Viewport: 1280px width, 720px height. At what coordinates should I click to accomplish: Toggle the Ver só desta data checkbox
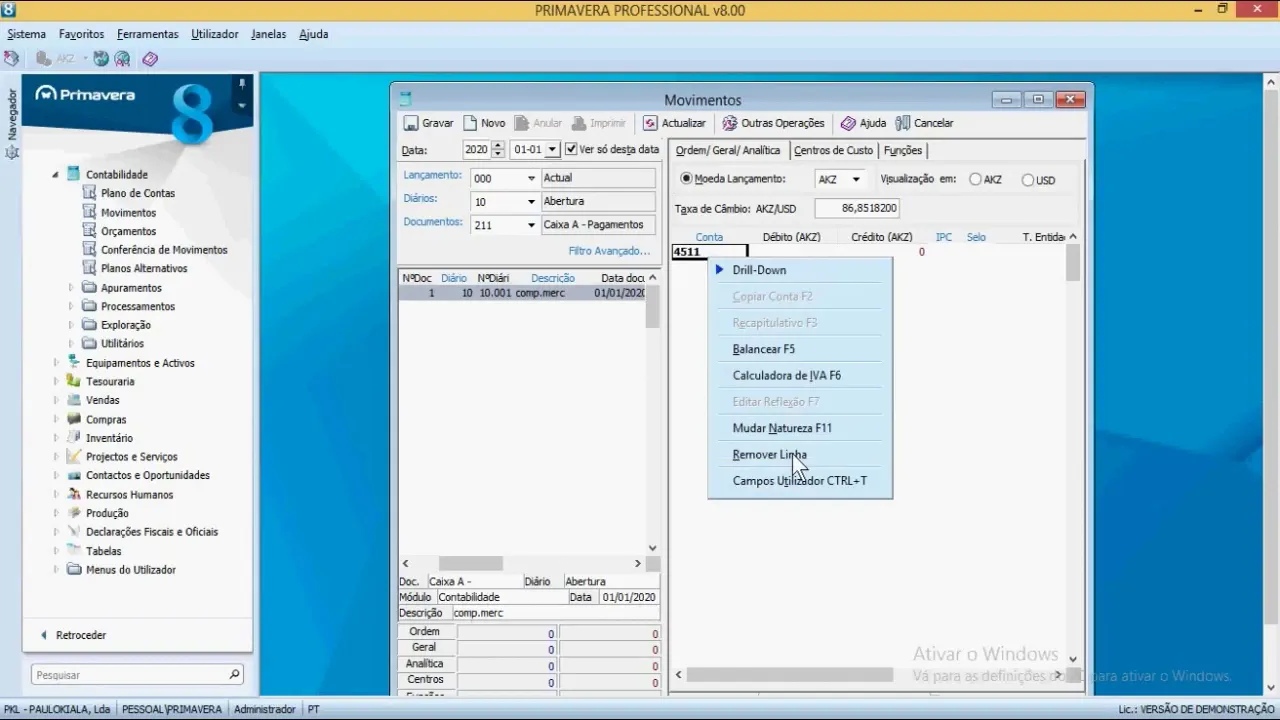(x=571, y=149)
